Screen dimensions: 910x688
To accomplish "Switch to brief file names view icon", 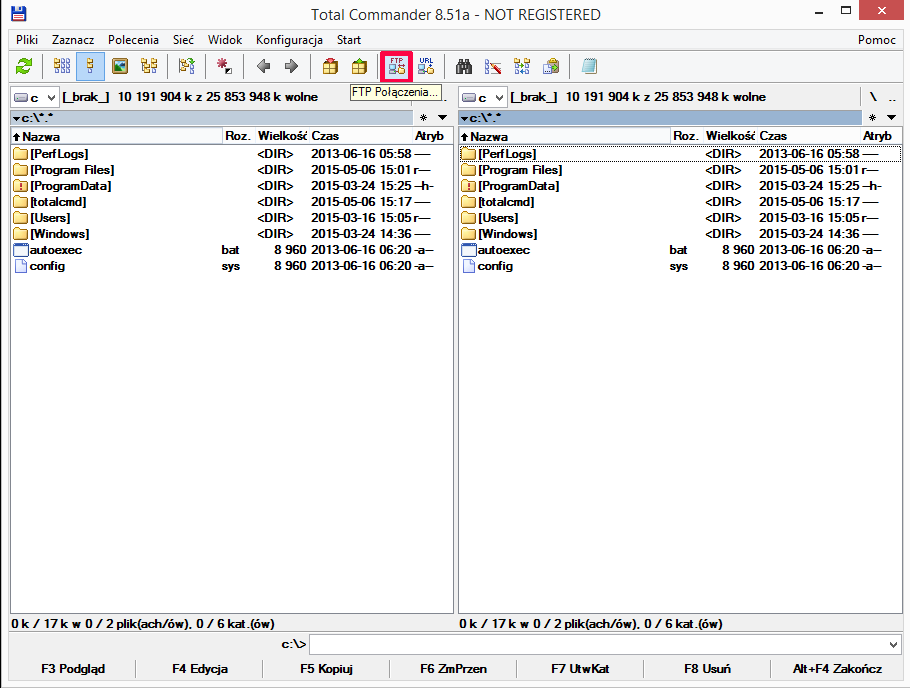I will click(62, 66).
